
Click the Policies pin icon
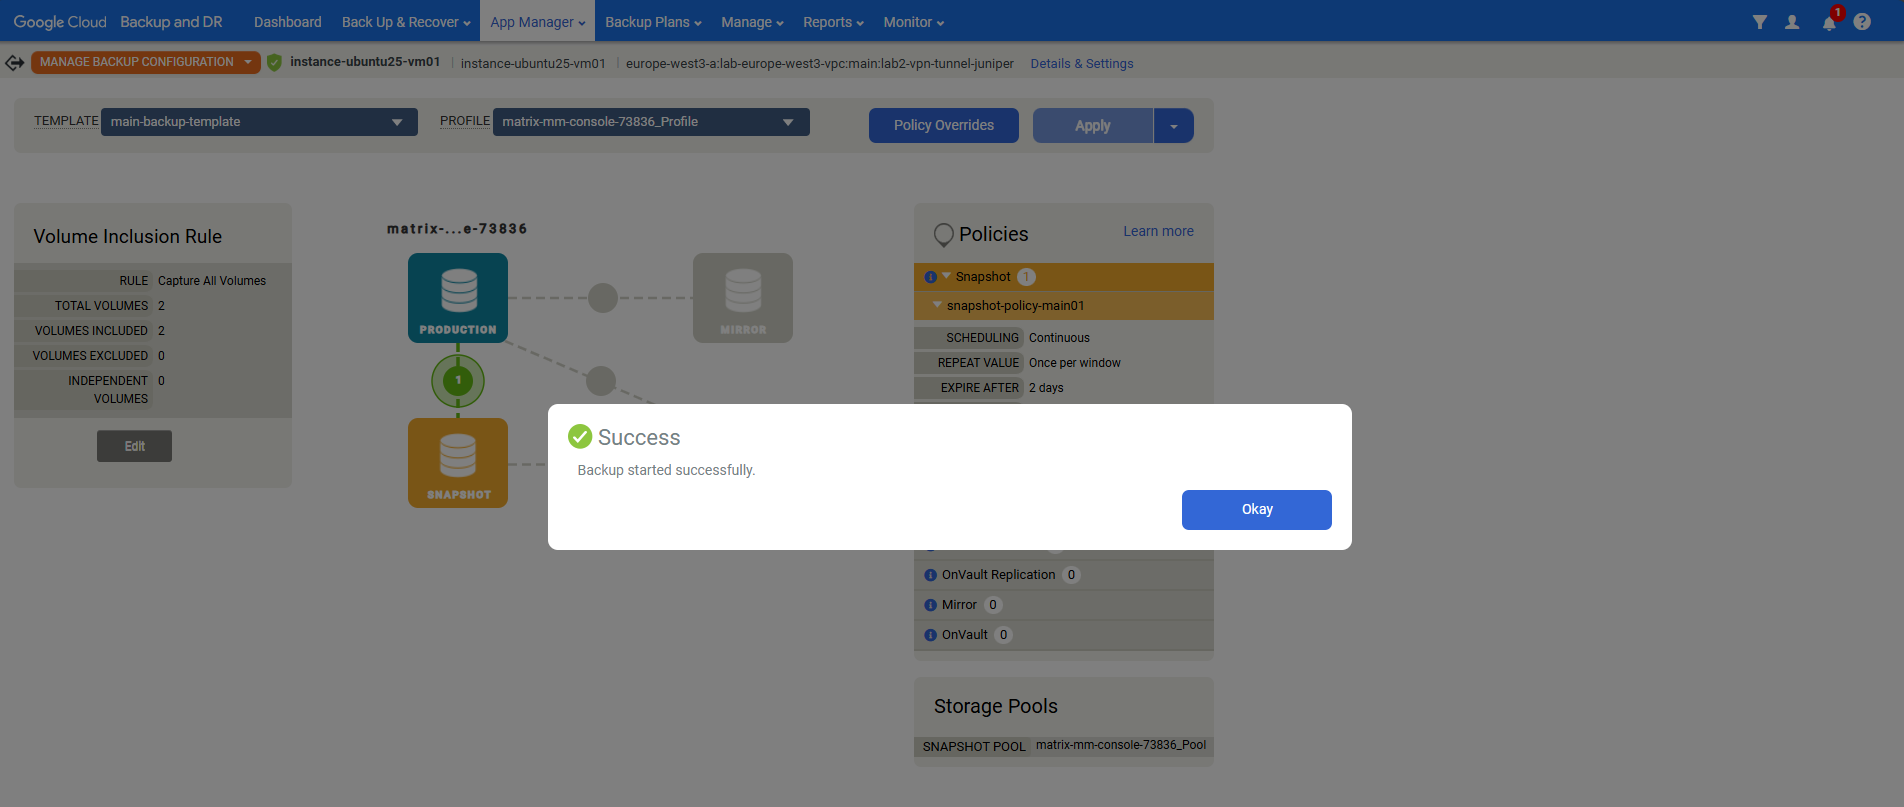tap(943, 235)
